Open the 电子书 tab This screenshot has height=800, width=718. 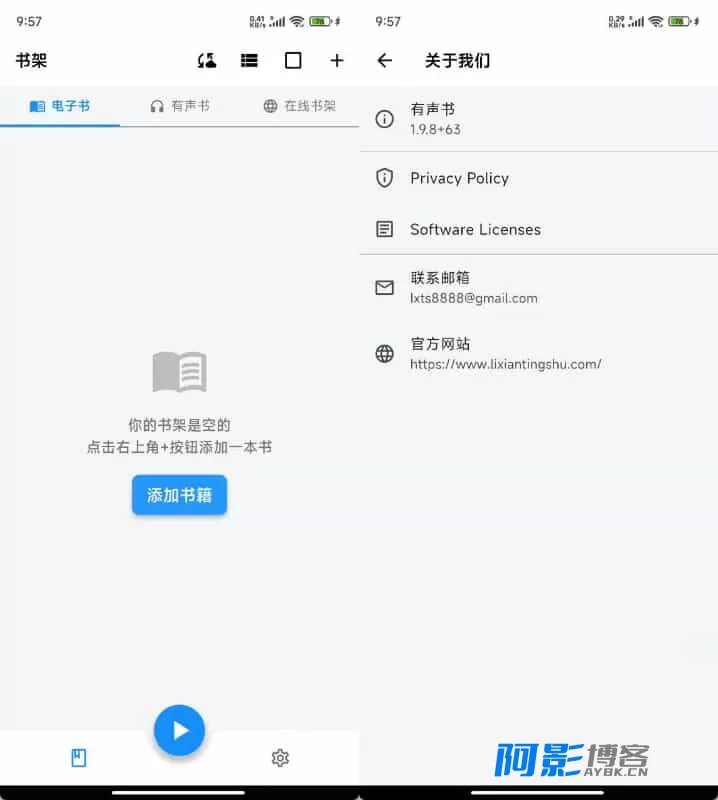click(60, 106)
